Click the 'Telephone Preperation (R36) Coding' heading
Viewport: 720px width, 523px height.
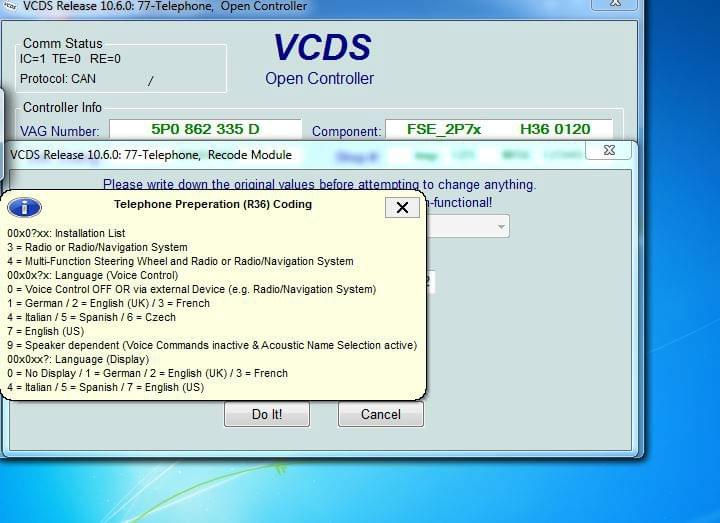[x=213, y=204]
